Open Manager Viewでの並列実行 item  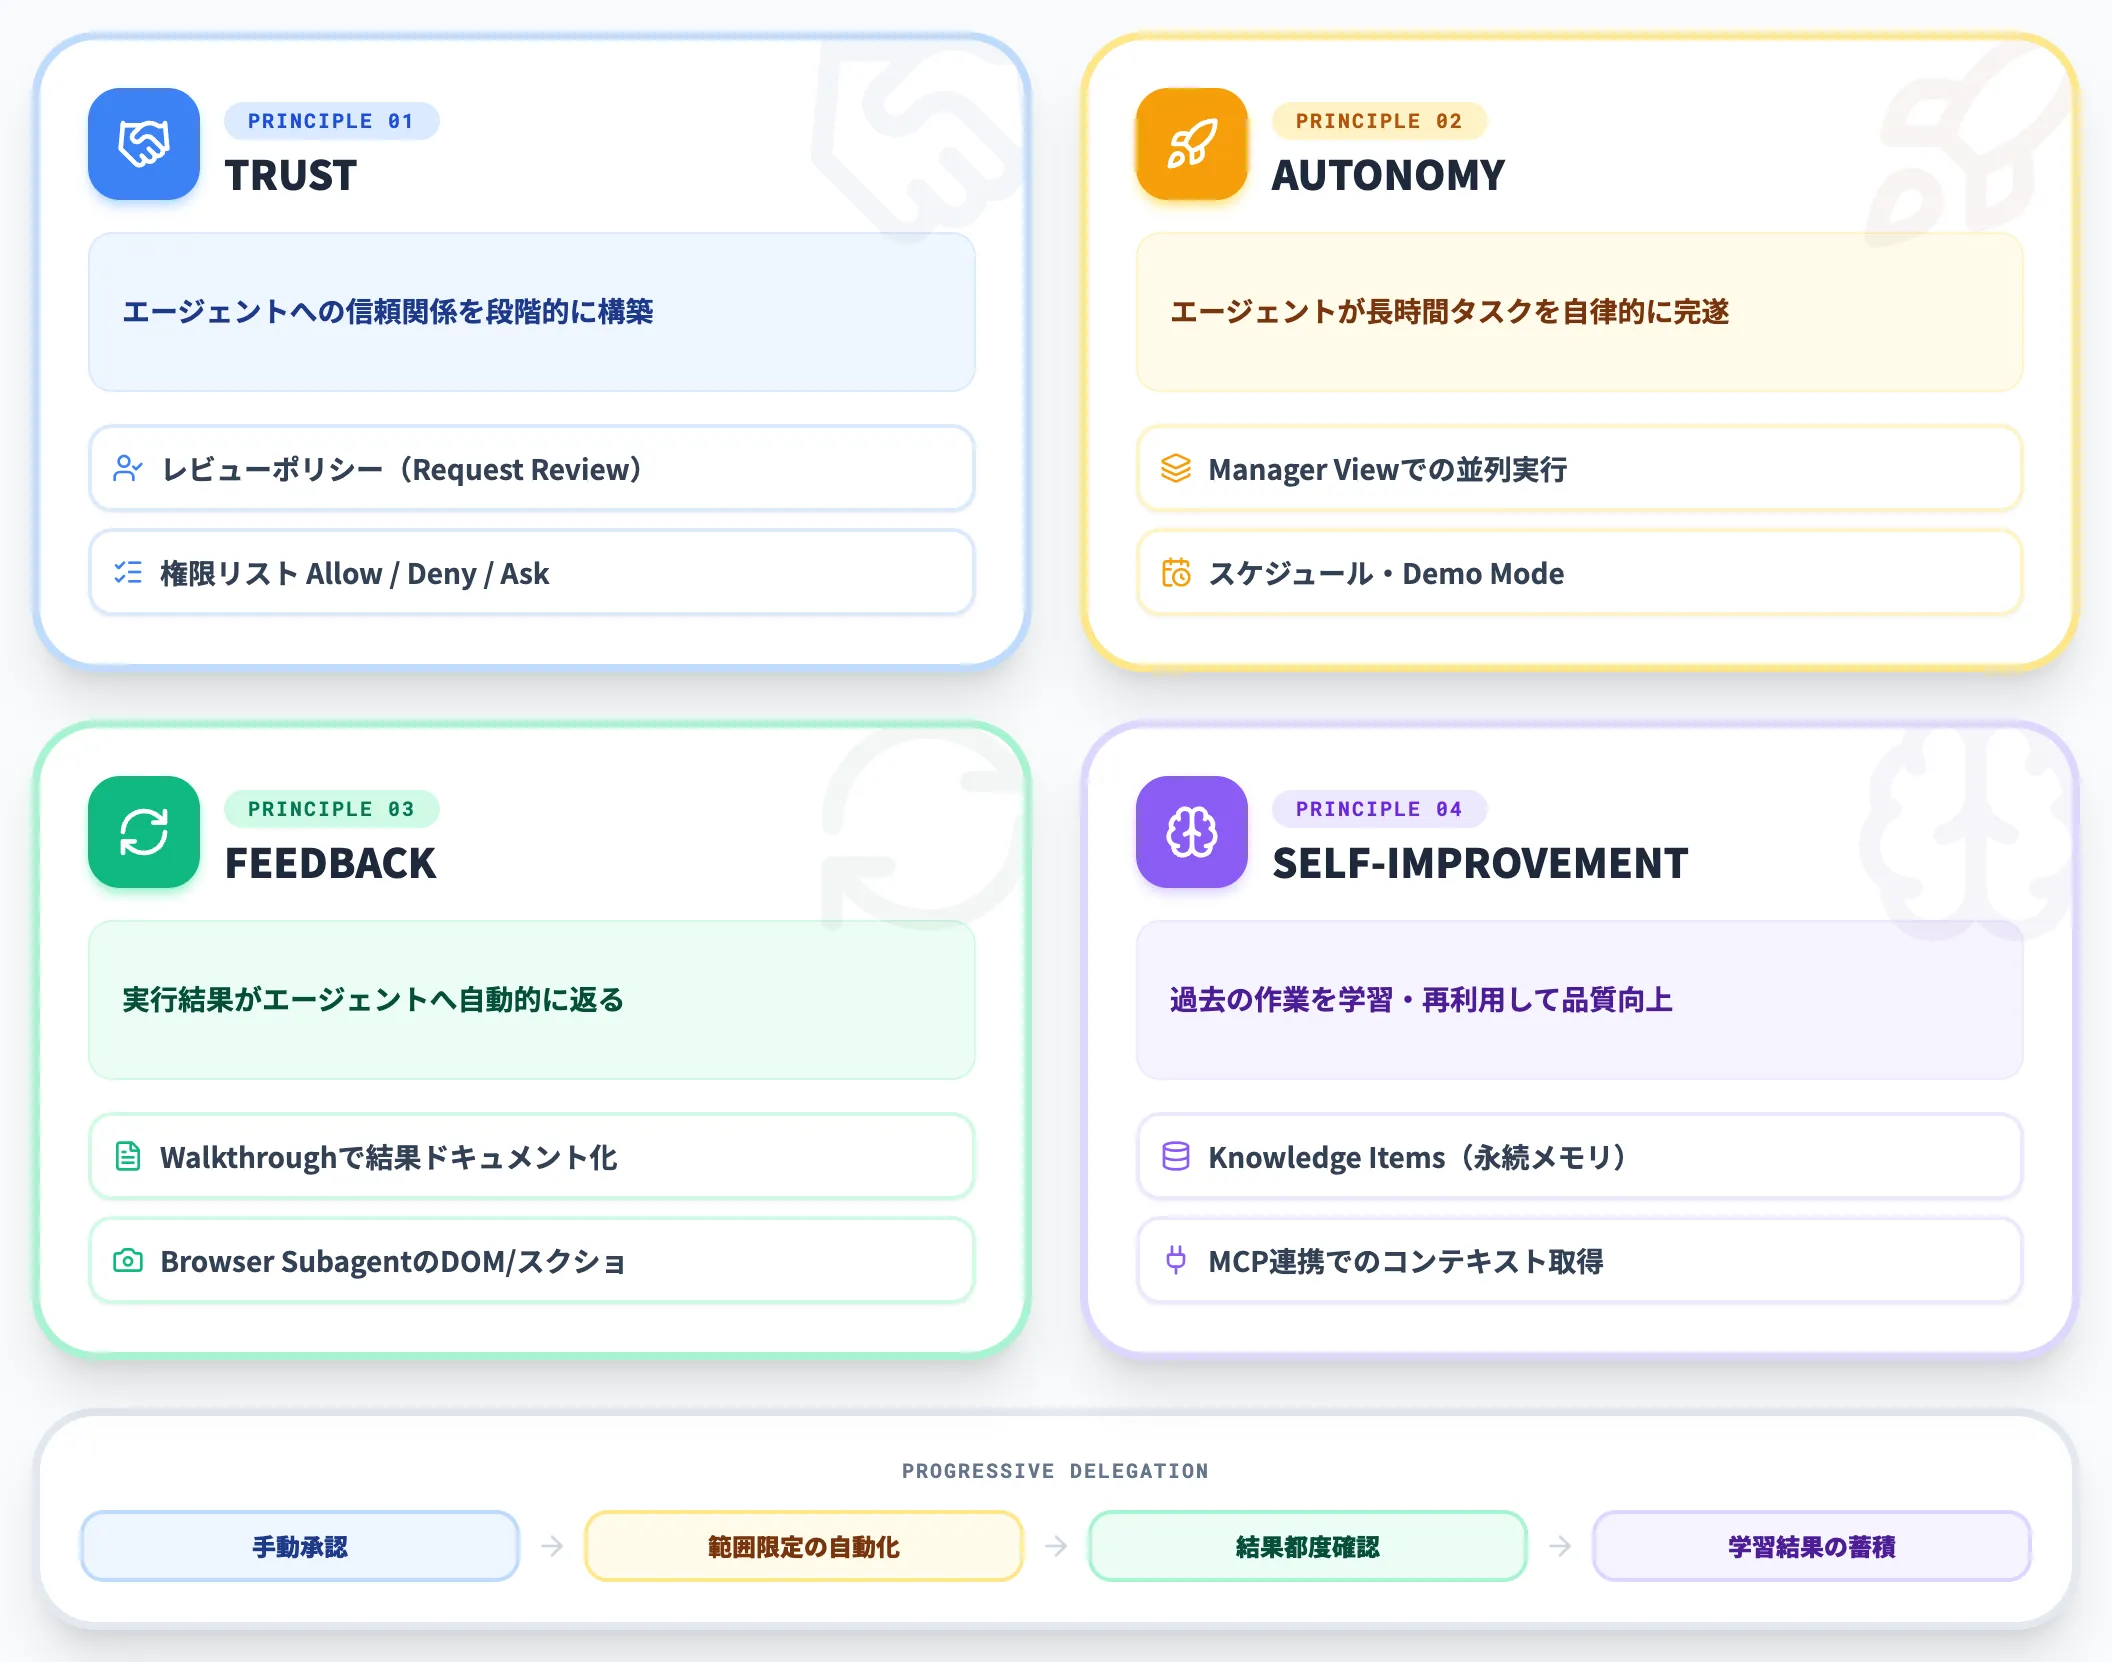tap(1580, 469)
